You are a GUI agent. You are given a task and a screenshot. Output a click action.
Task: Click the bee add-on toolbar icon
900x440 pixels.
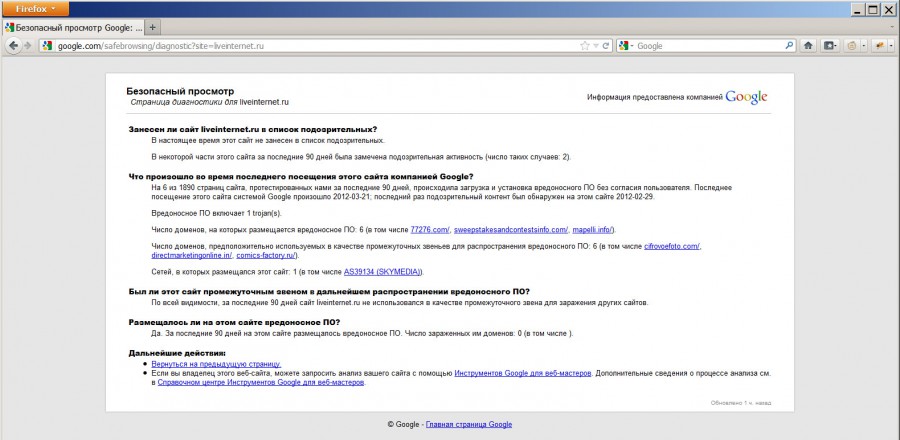879,46
